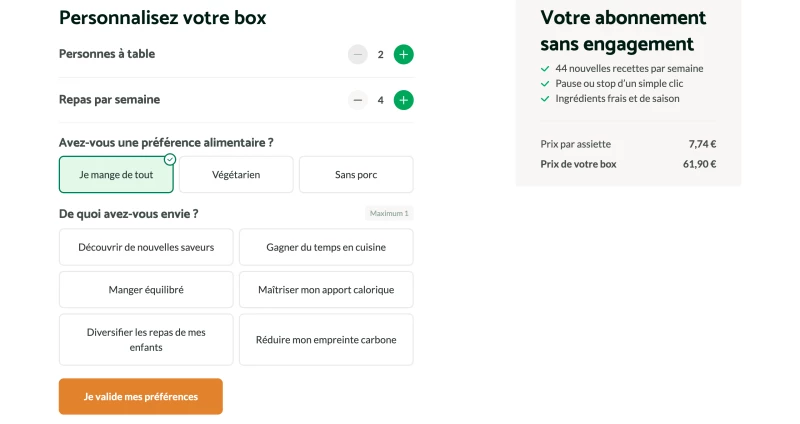
Task: Click check icon beside Ingrédients frais
Action: point(545,98)
